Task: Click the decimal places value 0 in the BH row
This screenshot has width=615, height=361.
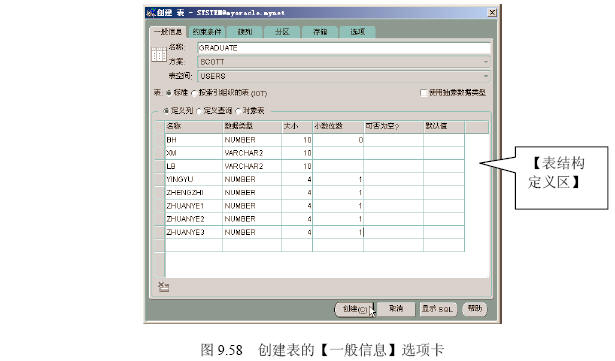Action: (x=338, y=140)
